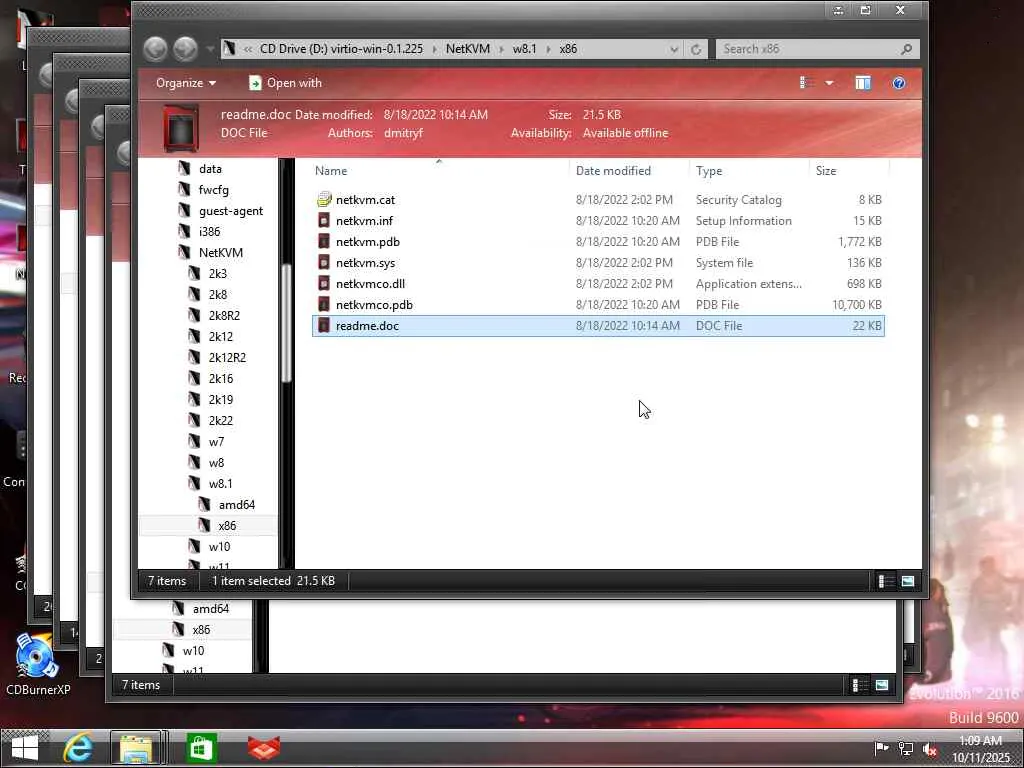Click in the Search x86 field
The width and height of the screenshot is (1024, 768).
pos(808,49)
